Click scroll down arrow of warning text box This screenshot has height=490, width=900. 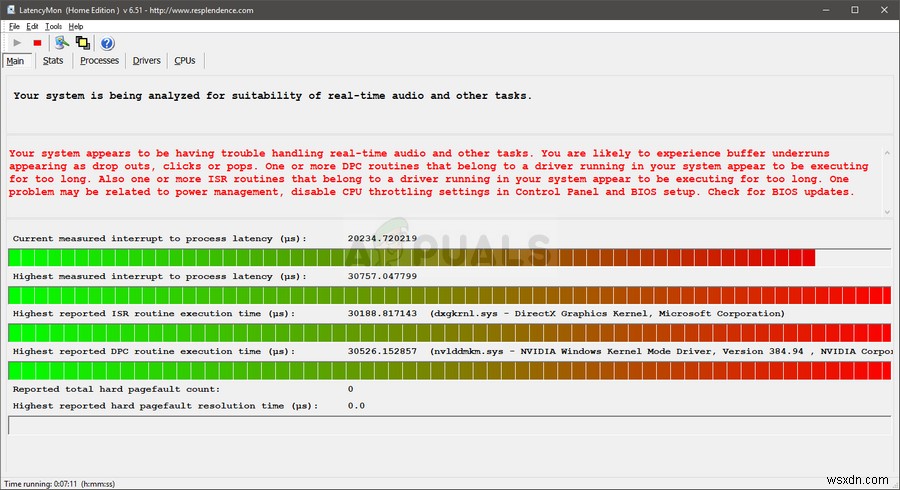click(x=887, y=212)
